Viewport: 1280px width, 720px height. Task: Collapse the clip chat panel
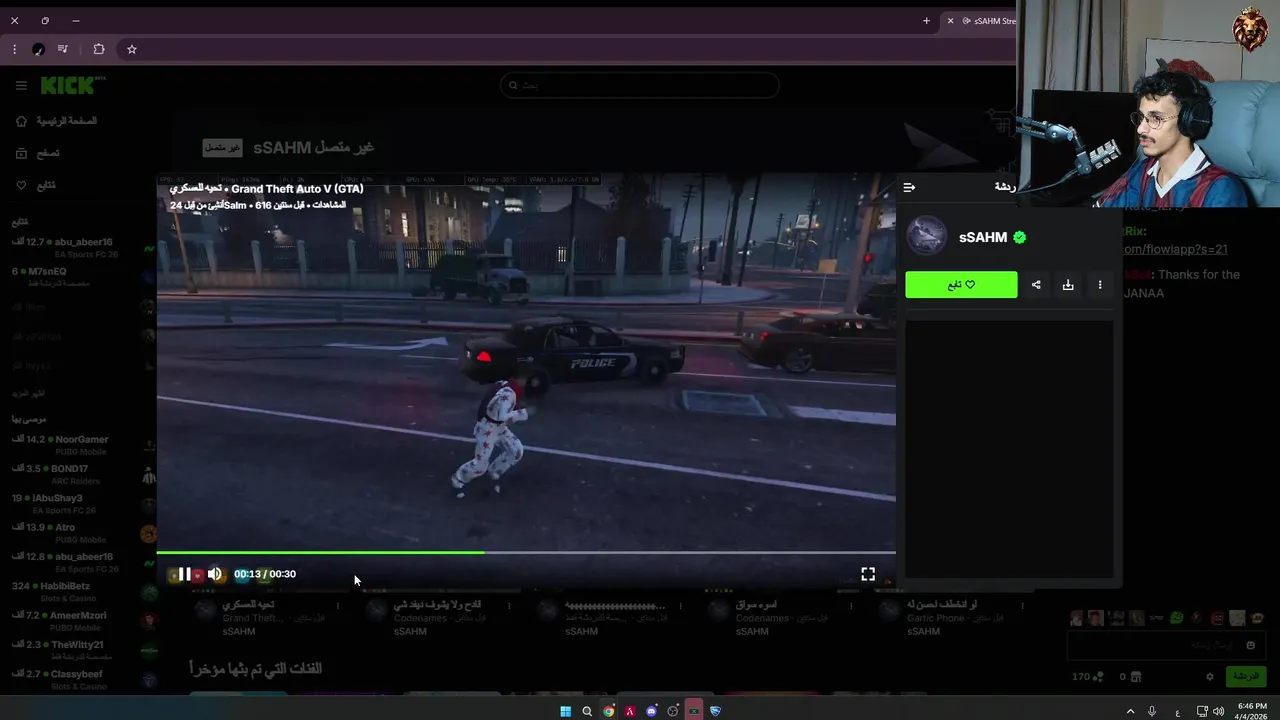[x=909, y=187]
